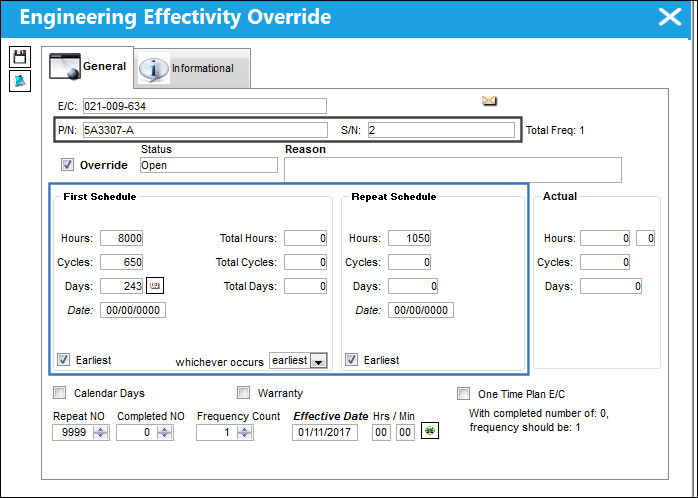698x498 pixels.
Task: Click the Actual Hours main field
Action: coord(605,238)
